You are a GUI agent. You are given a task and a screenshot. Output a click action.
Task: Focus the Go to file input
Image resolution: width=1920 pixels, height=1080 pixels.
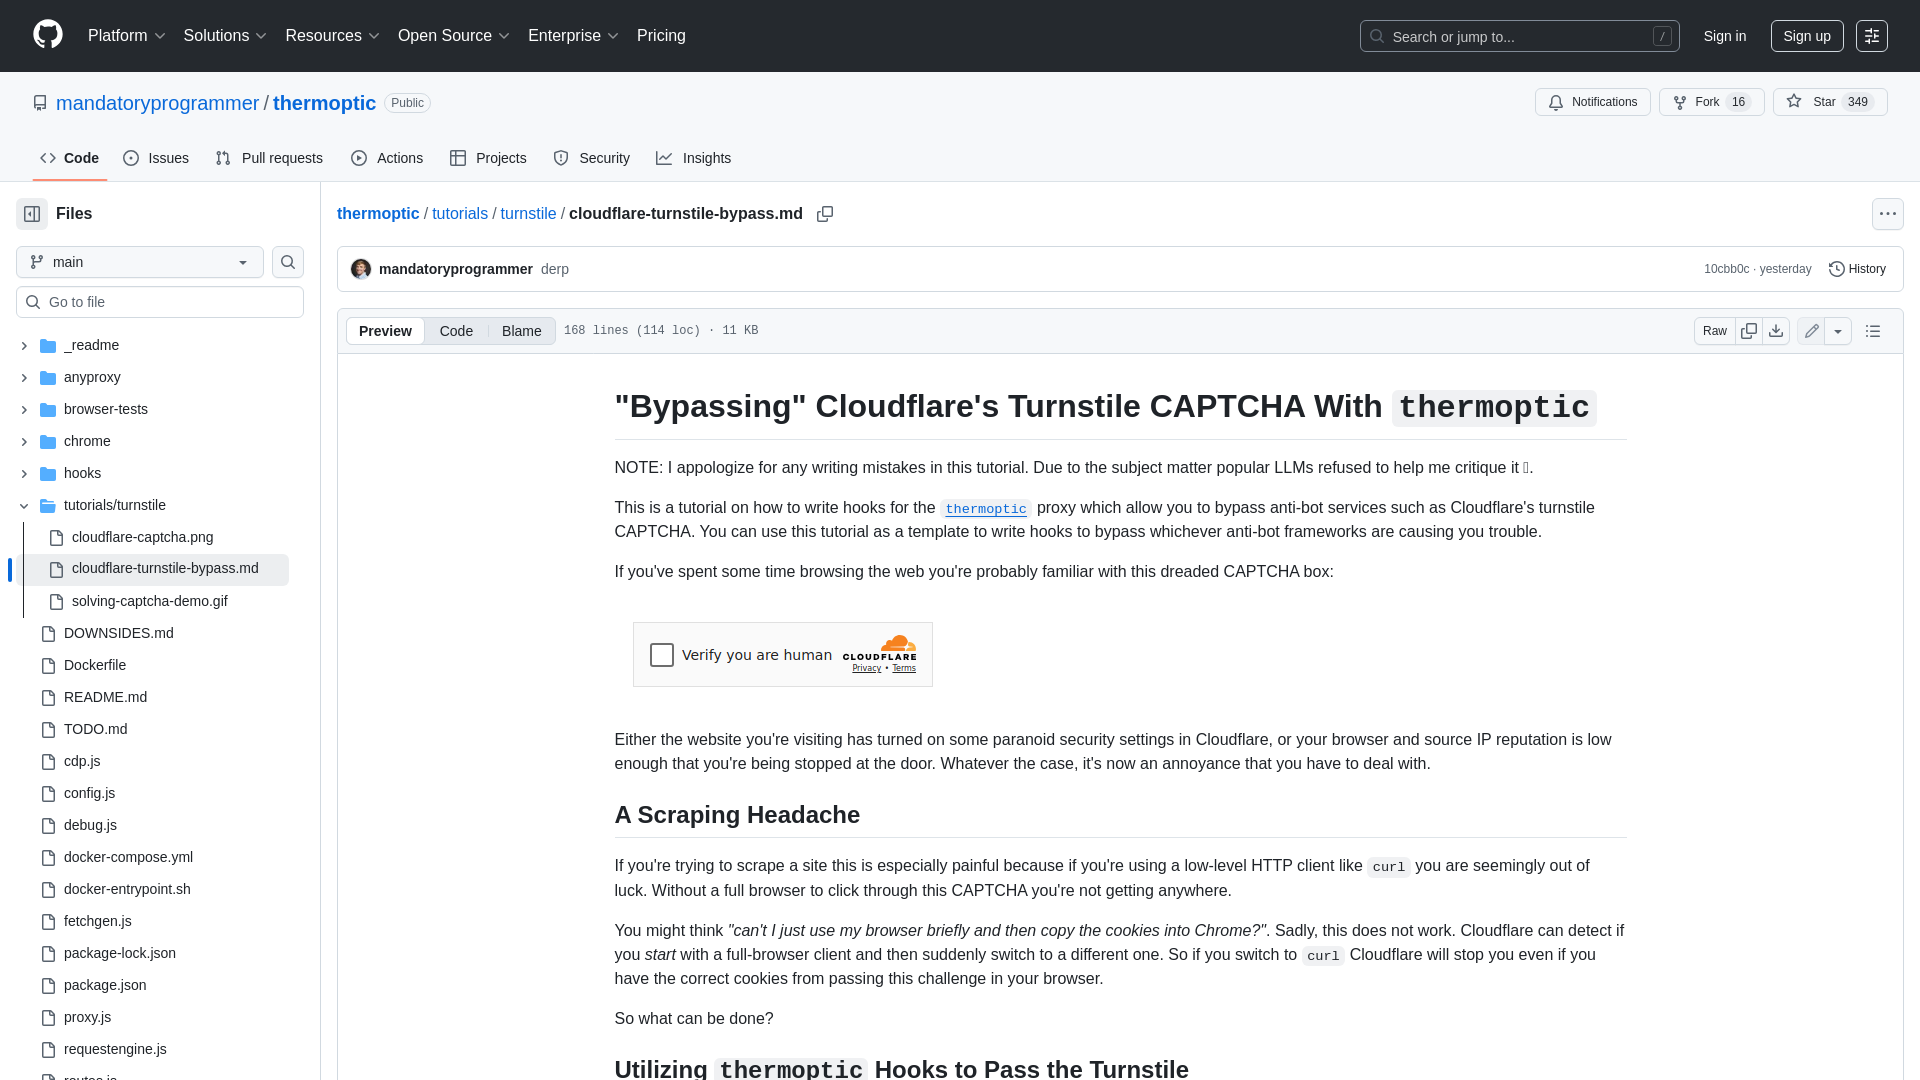160,302
